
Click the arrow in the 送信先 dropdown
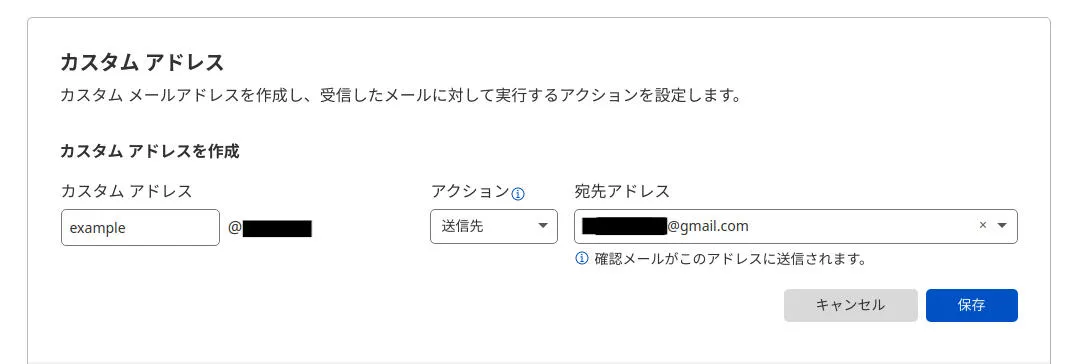pos(543,226)
